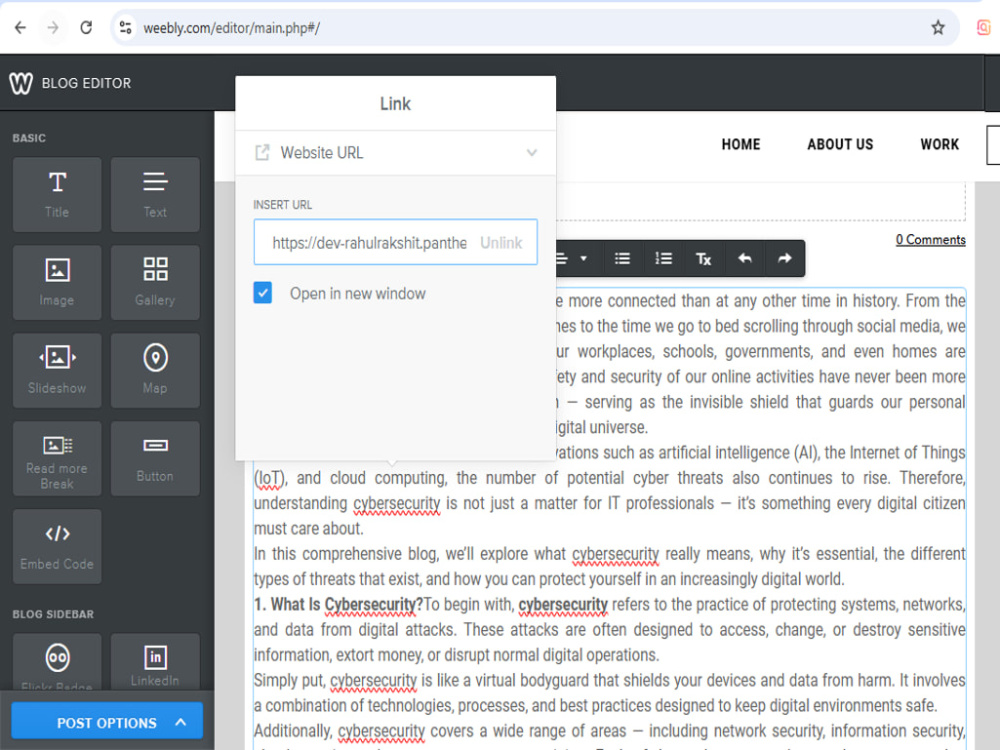The image size is (1000, 750).
Task: Bookmark page with the star icon
Action: [x=938, y=27]
